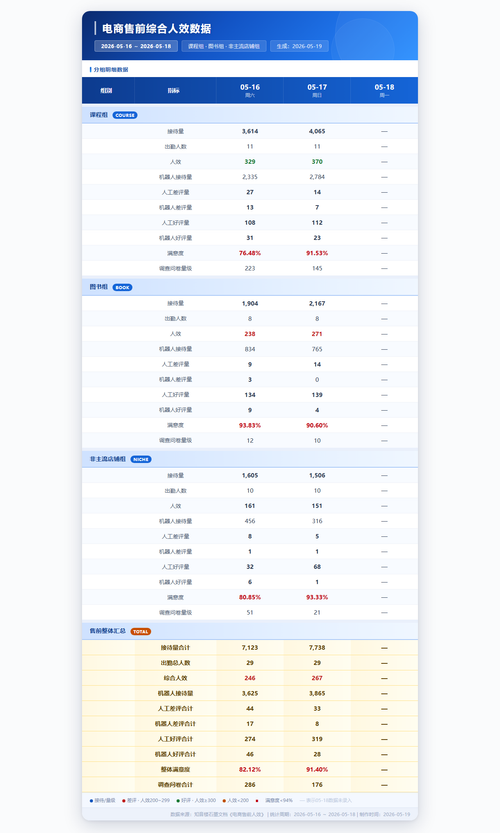Click the total value 3,625
Screen dimensions: 500x833
[x=250, y=693]
